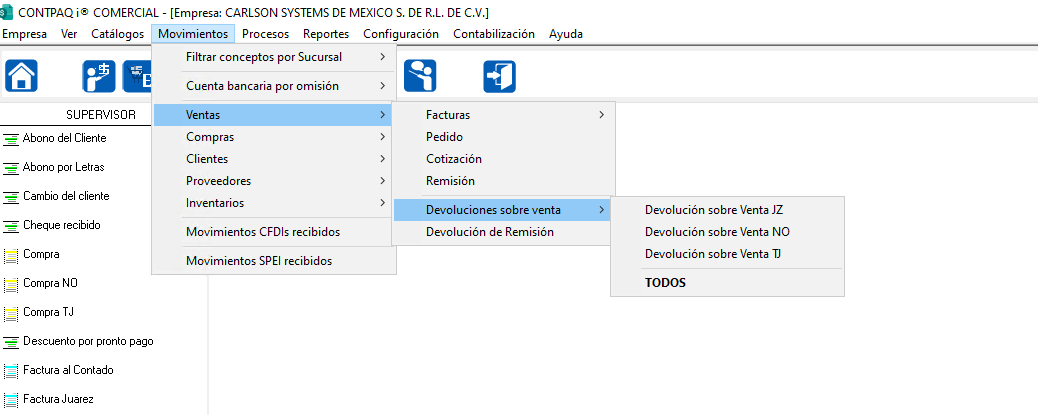Expand the Facturas submenu
Viewport: 1038px width, 415px height.
click(x=504, y=115)
